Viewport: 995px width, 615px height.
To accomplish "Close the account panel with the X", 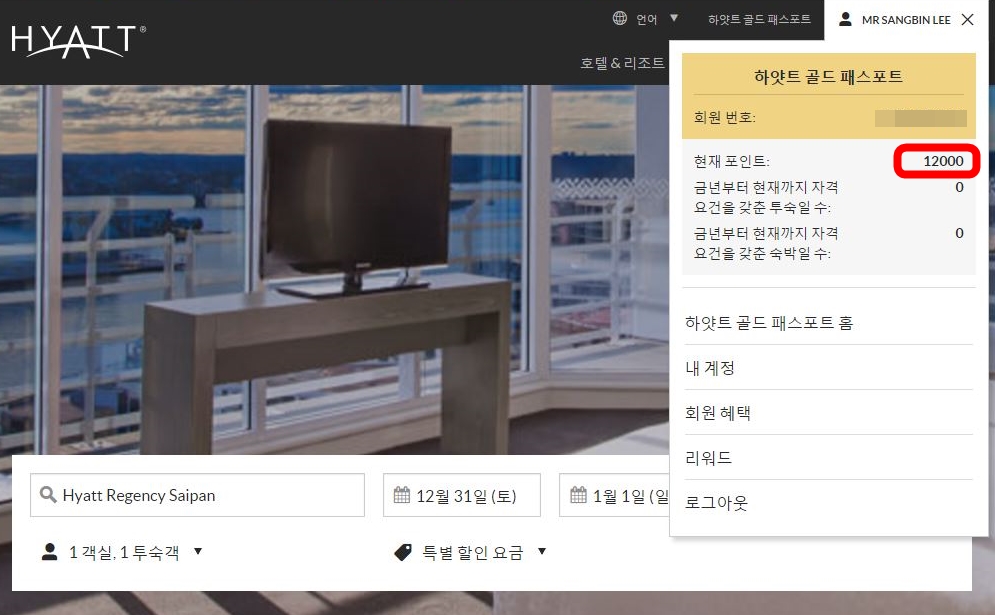I will coord(968,20).
